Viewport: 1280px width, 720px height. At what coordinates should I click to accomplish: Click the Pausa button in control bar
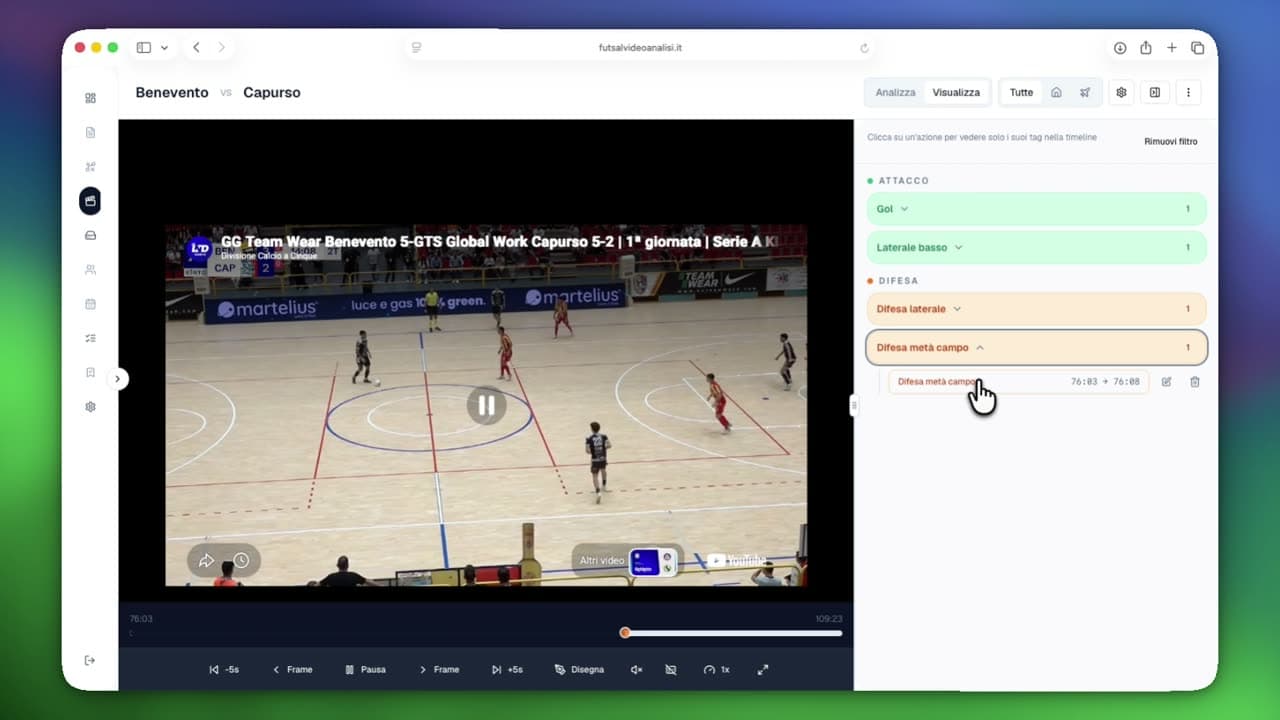point(365,670)
